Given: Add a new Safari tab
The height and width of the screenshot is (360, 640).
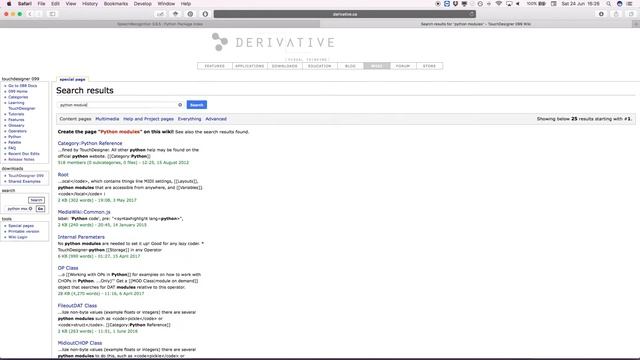Looking at the screenshot, I should tap(636, 24).
